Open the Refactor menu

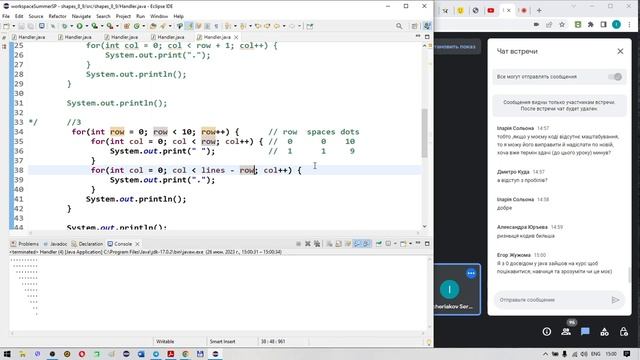coord(58,16)
